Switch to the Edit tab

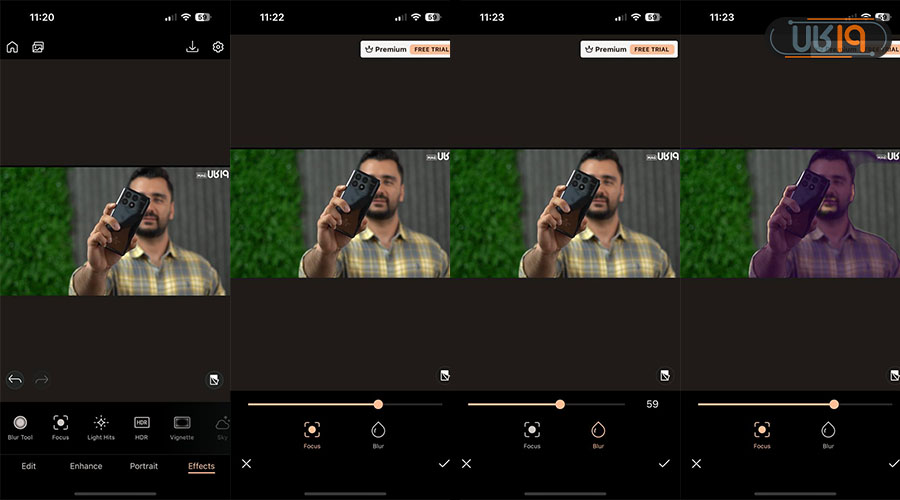click(29, 466)
